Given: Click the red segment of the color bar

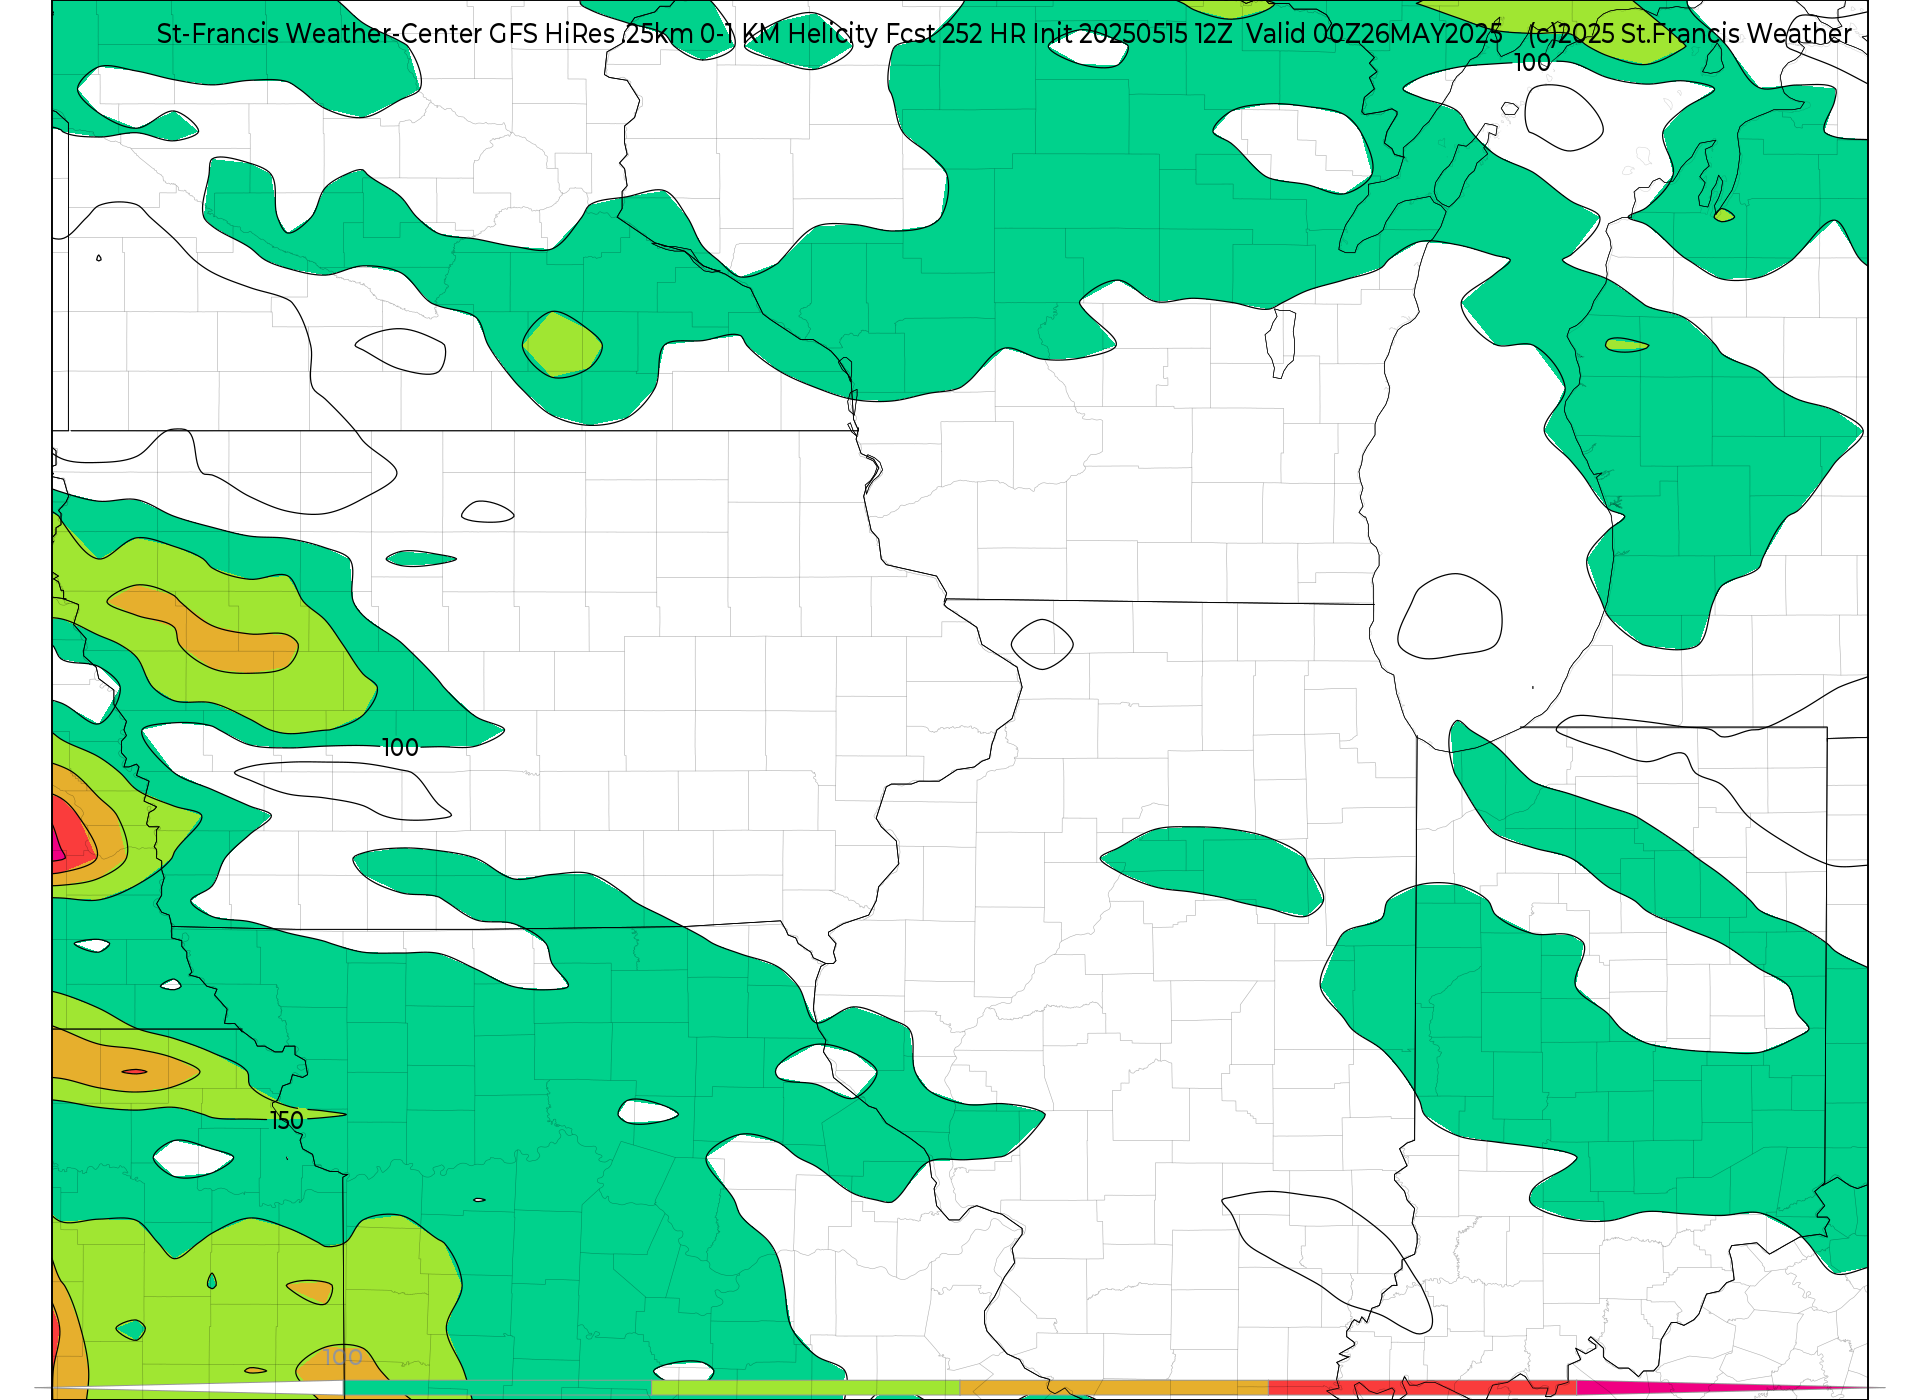Looking at the screenshot, I should pyautogui.click(x=1422, y=1388).
